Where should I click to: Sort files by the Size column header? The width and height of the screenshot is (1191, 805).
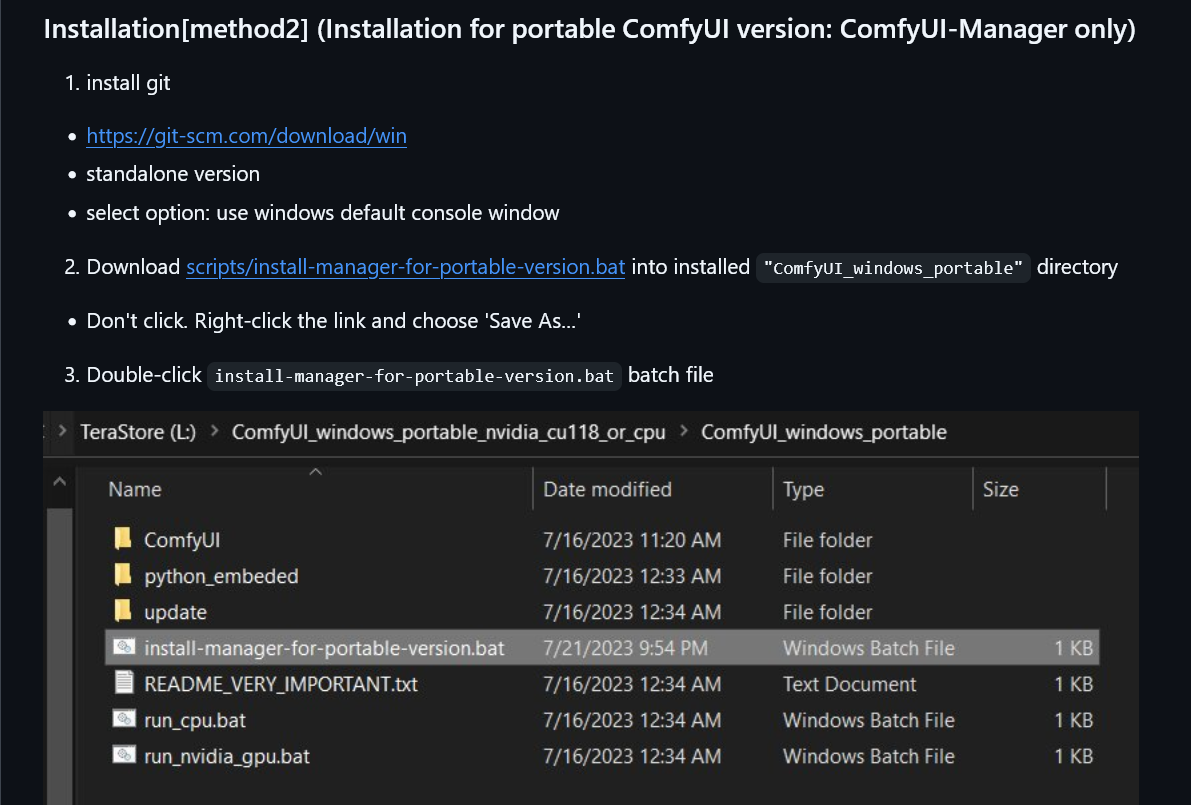pyautogui.click(x=1000, y=489)
